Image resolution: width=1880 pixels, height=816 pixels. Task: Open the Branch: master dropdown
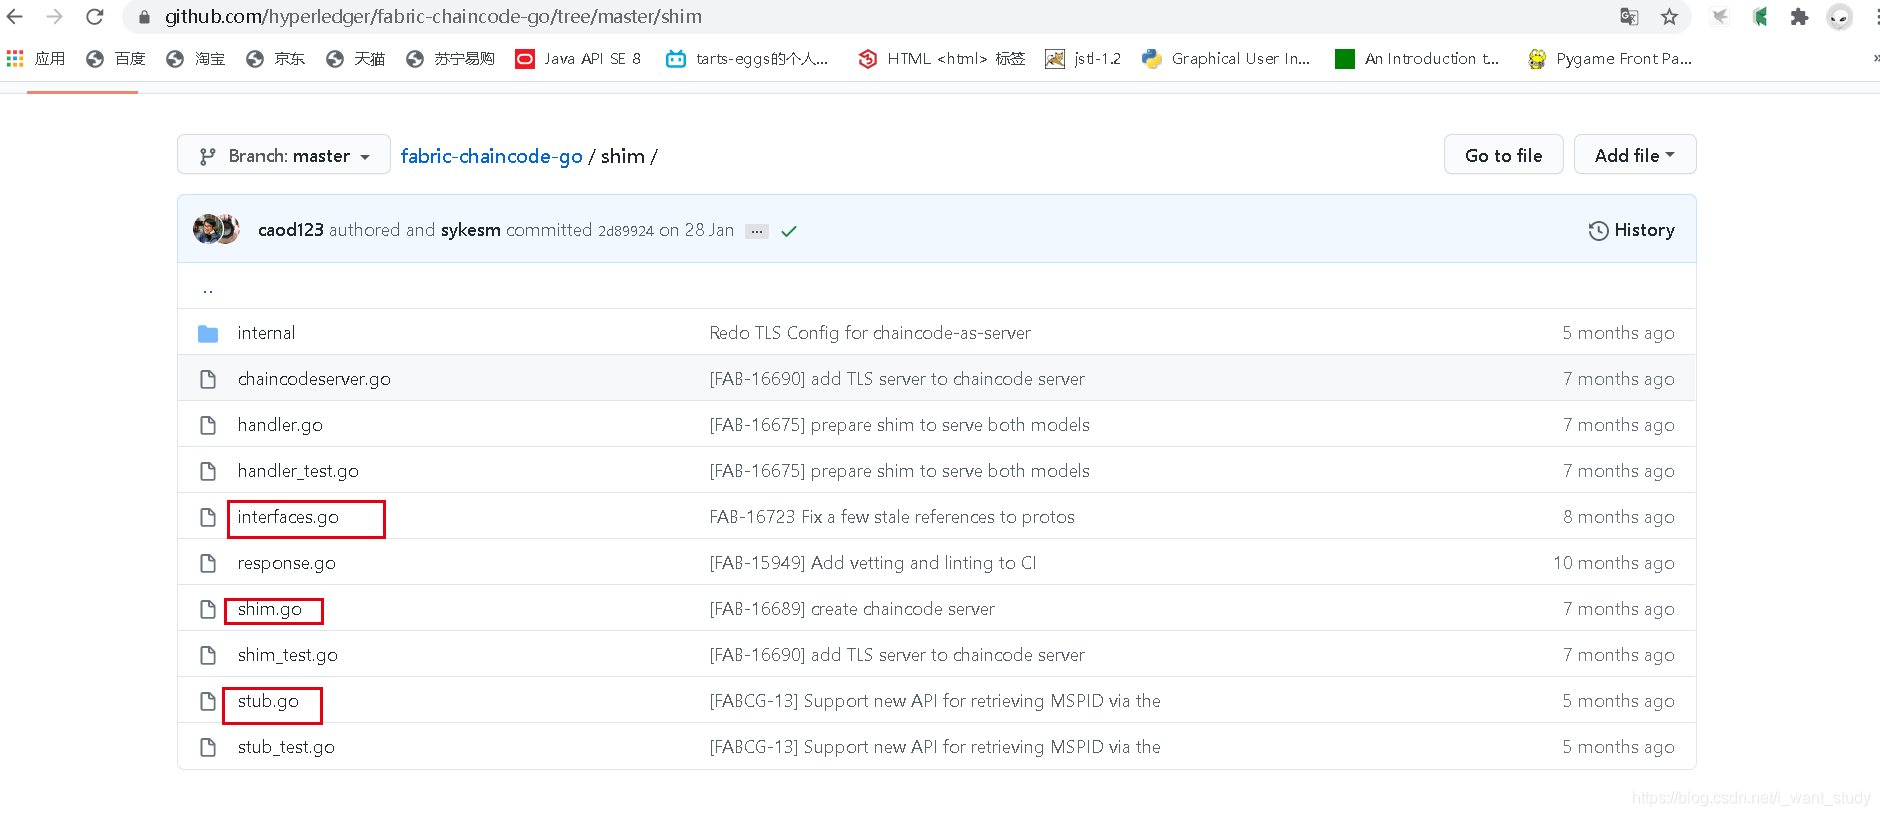tap(284, 155)
